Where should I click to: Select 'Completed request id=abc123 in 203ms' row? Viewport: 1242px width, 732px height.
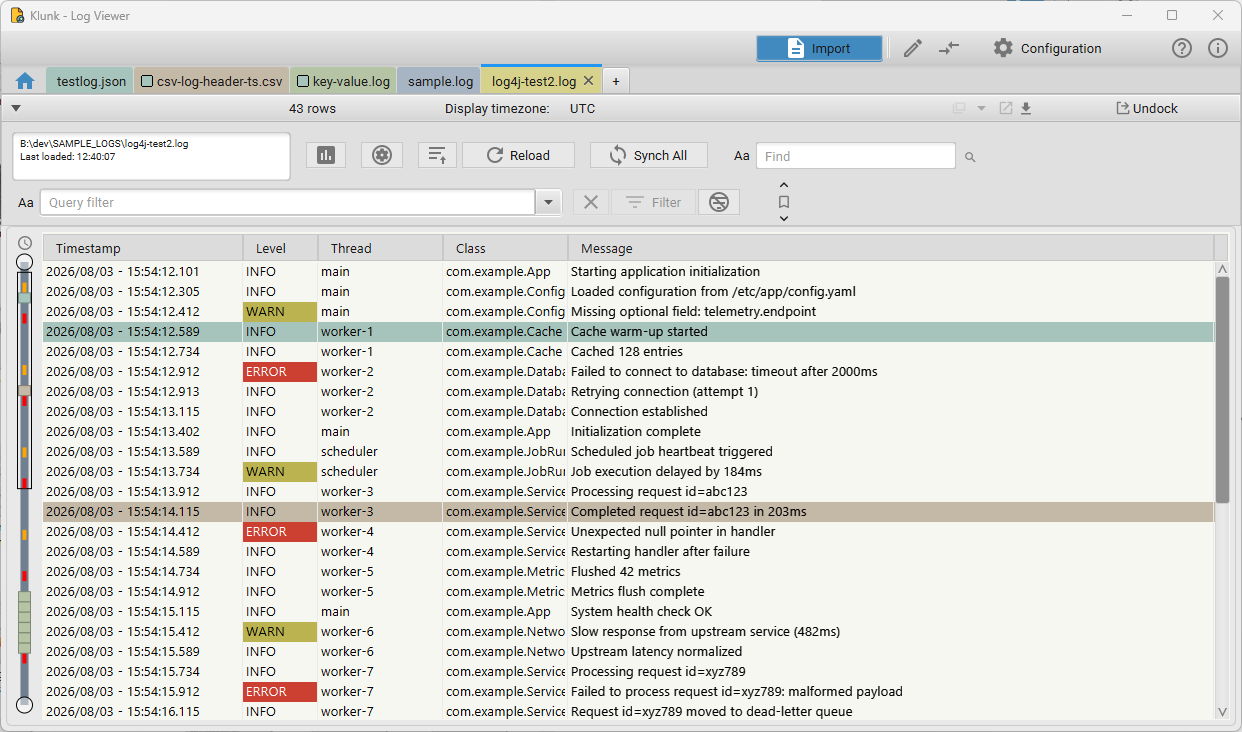pyautogui.click(x=628, y=511)
